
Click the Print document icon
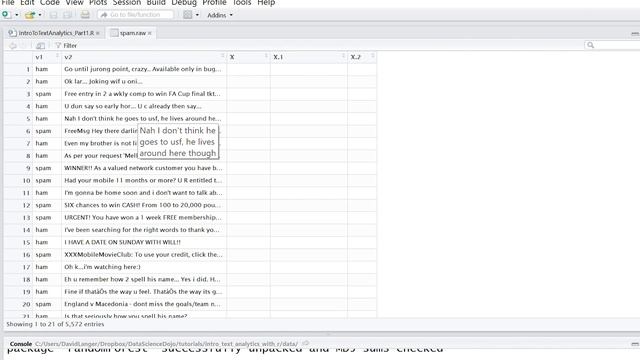(85, 15)
